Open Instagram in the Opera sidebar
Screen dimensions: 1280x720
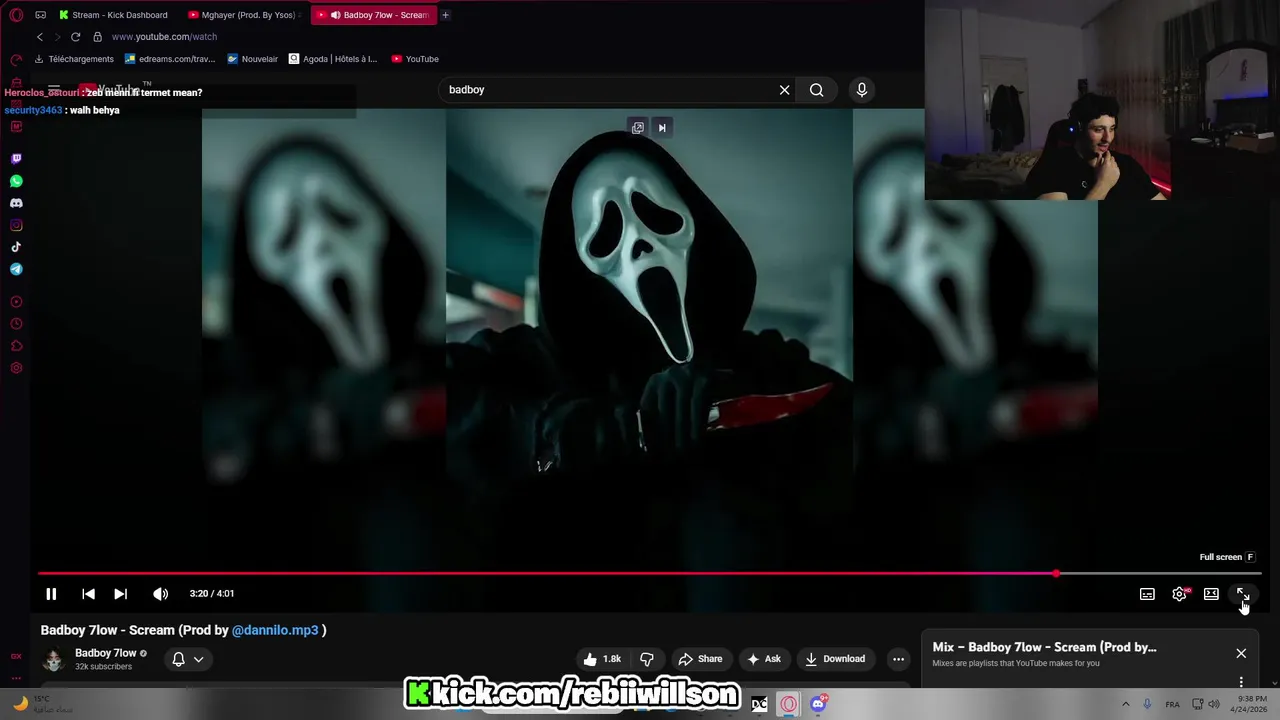(16, 225)
